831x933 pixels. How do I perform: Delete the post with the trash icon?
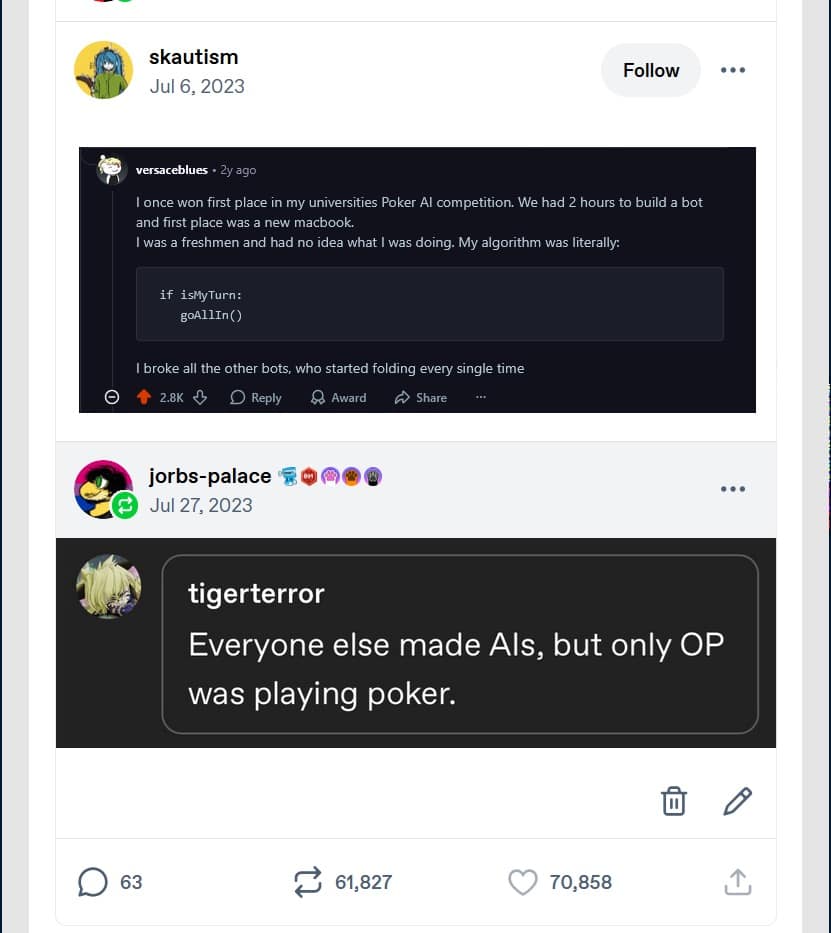(x=674, y=801)
